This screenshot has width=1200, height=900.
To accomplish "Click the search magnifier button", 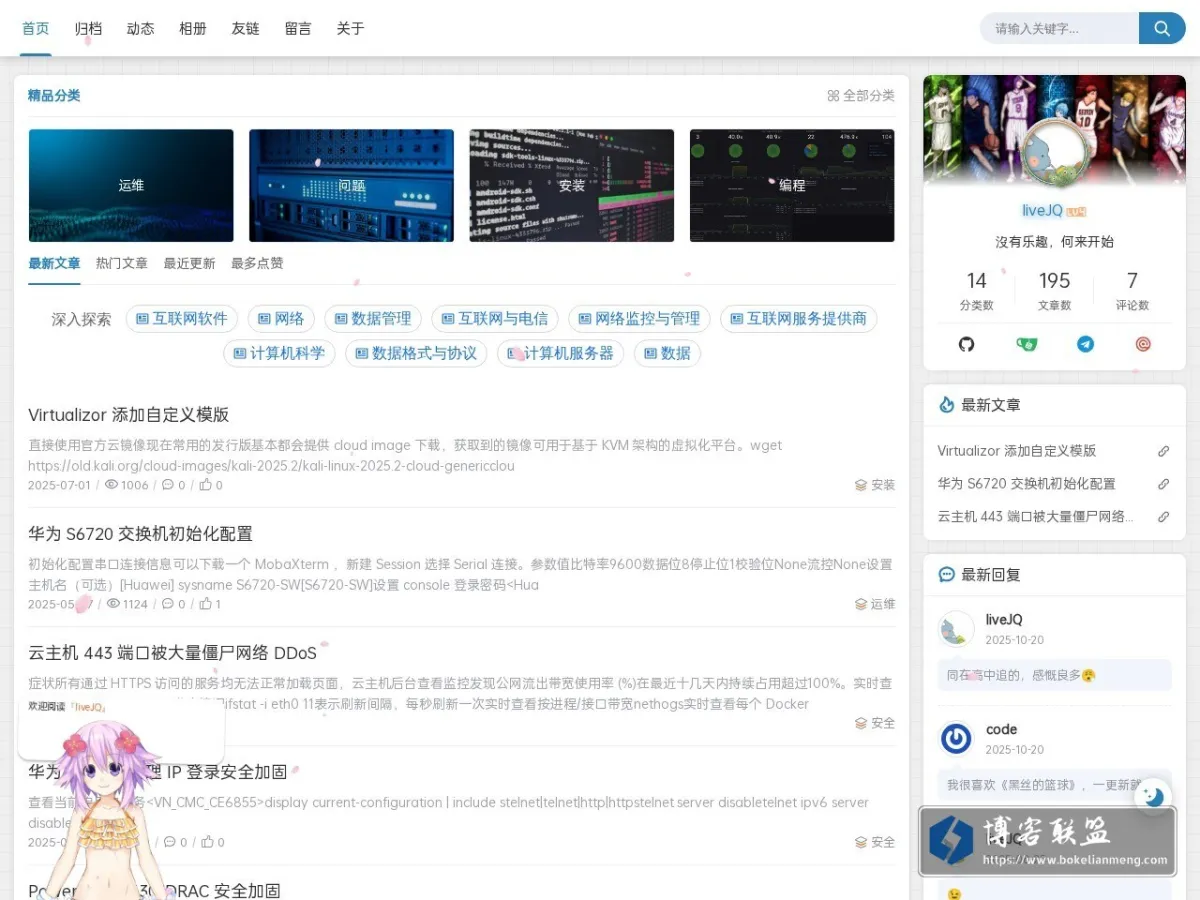I will point(1162,28).
